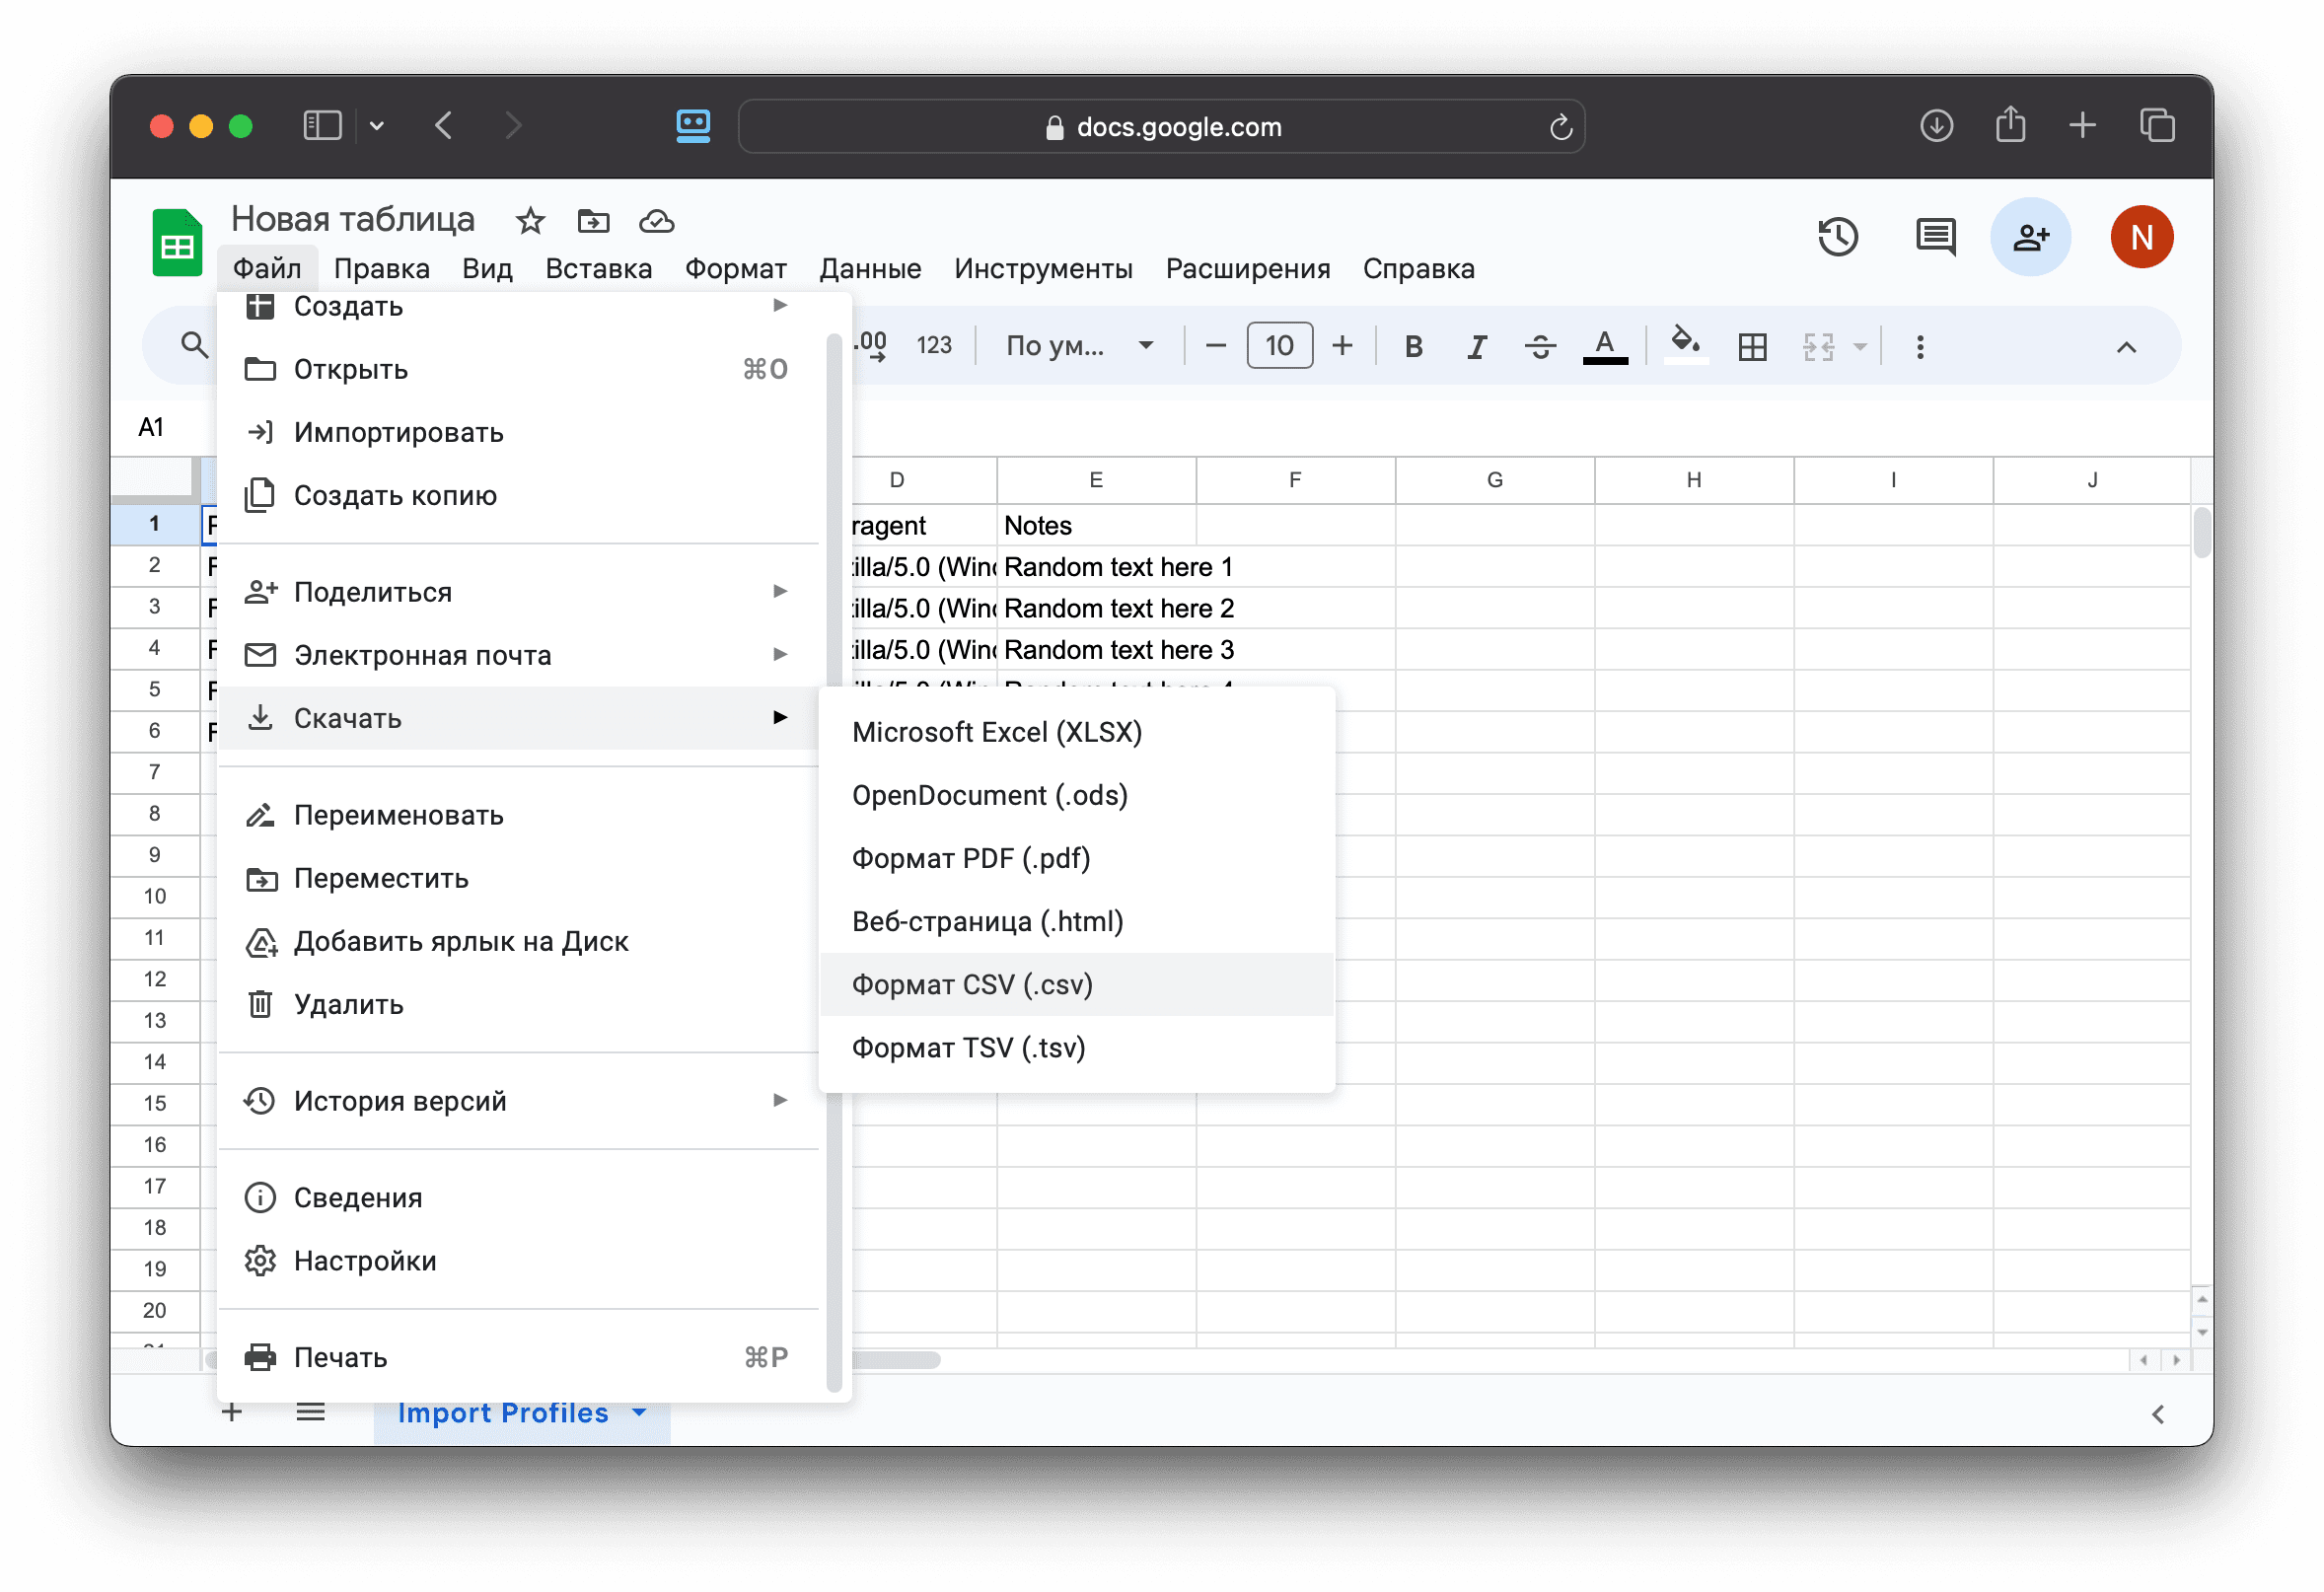The height and width of the screenshot is (1592, 2324).
Task: Click the add new sheet button
Action: point(230,1411)
